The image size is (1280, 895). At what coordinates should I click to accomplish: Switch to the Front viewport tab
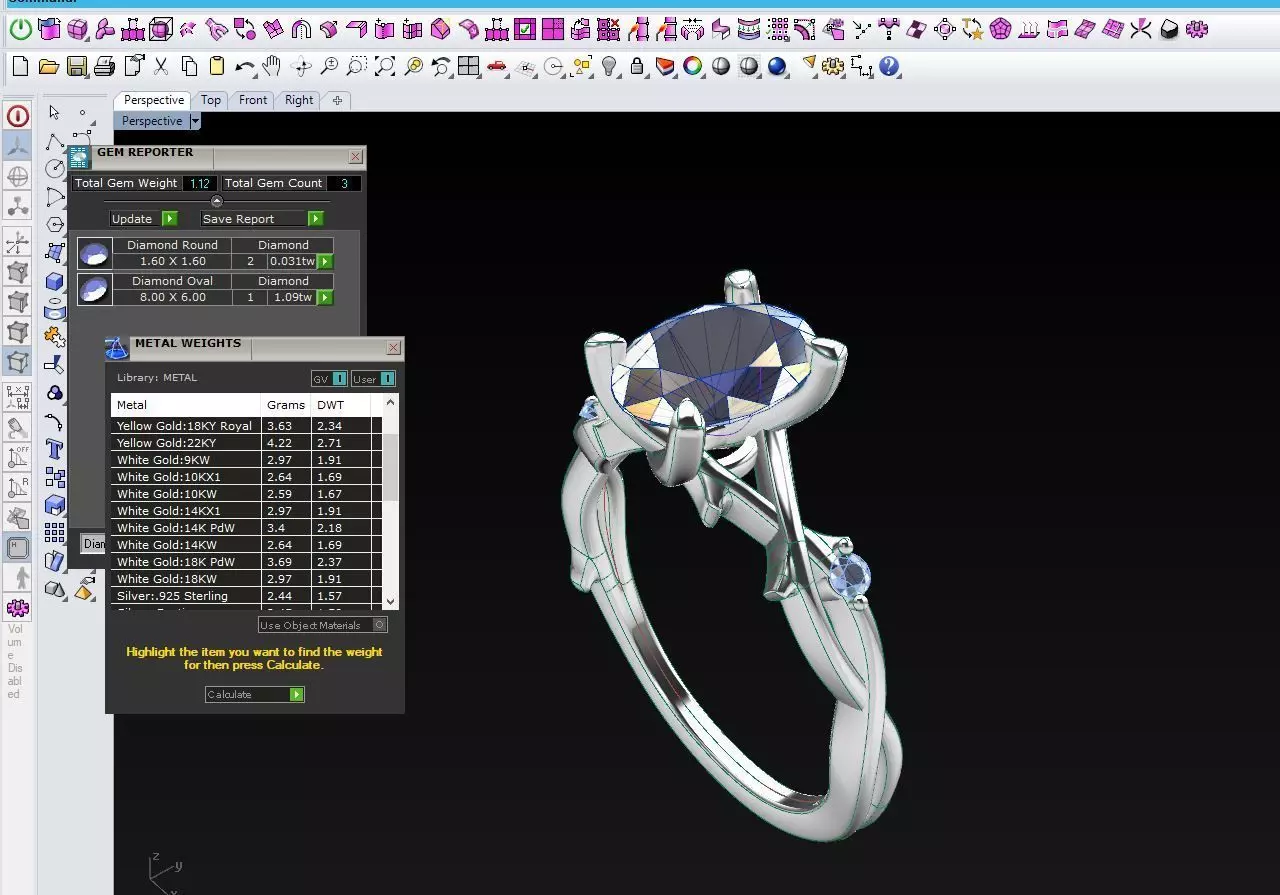pyautogui.click(x=253, y=100)
